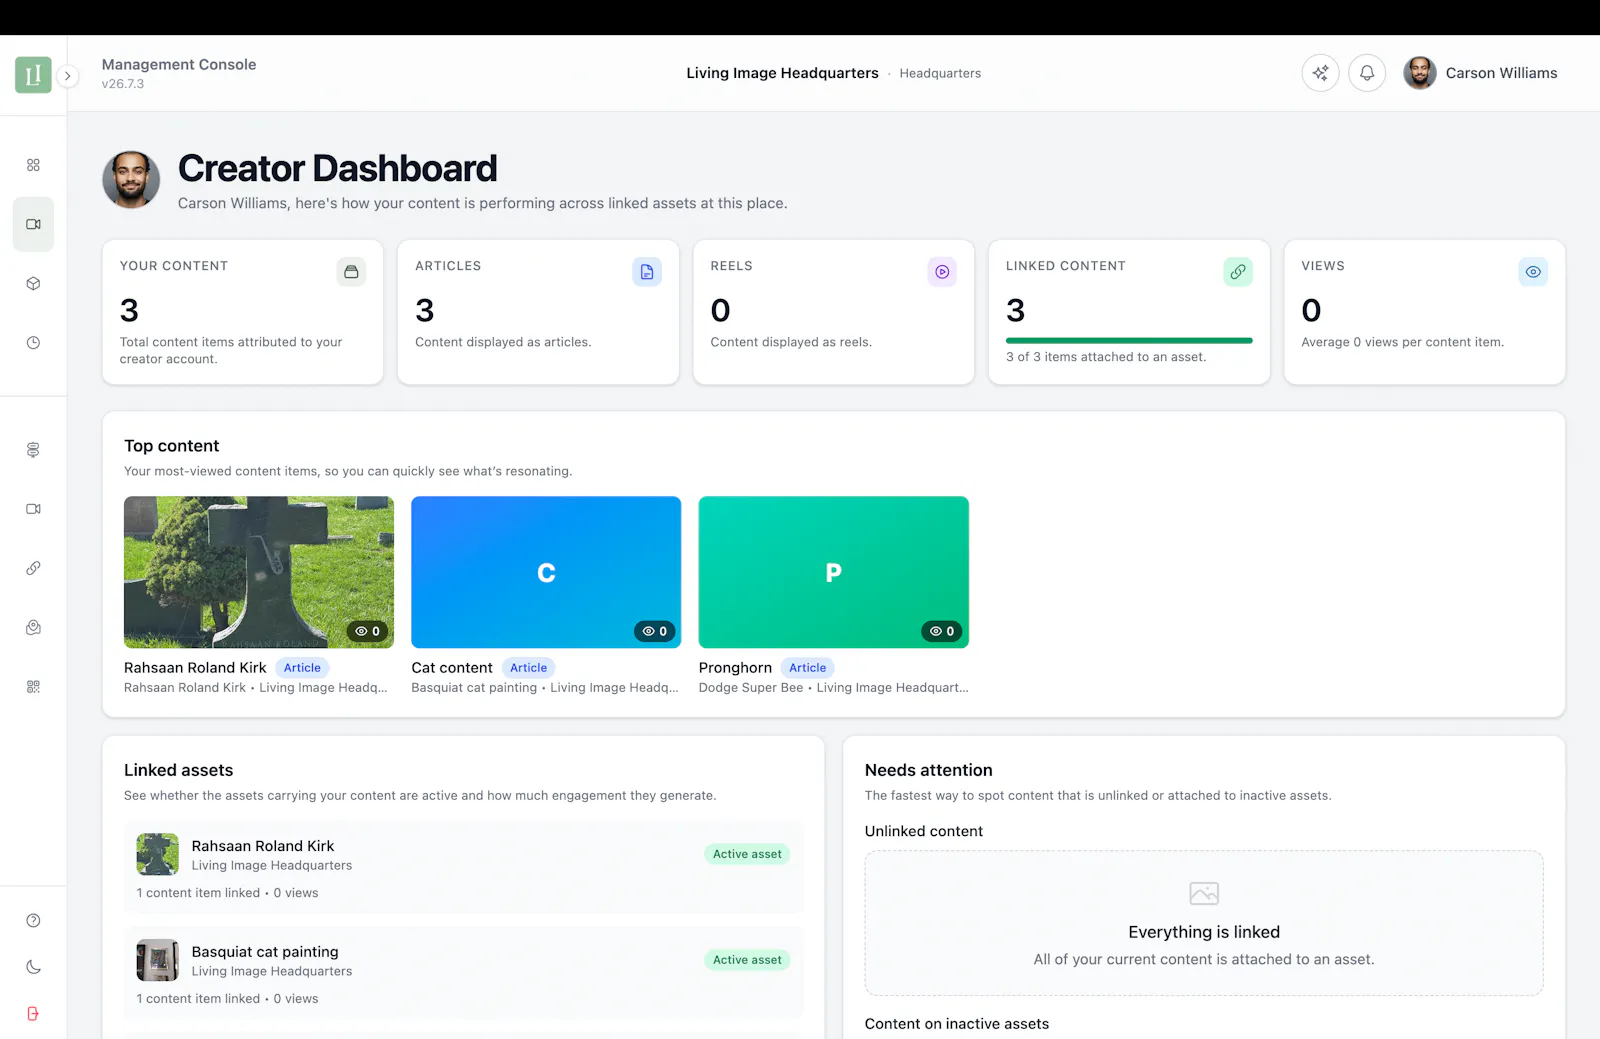Open the four-squares dashboard grid sidebar icon
This screenshot has width=1600, height=1039.
[x=33, y=165]
